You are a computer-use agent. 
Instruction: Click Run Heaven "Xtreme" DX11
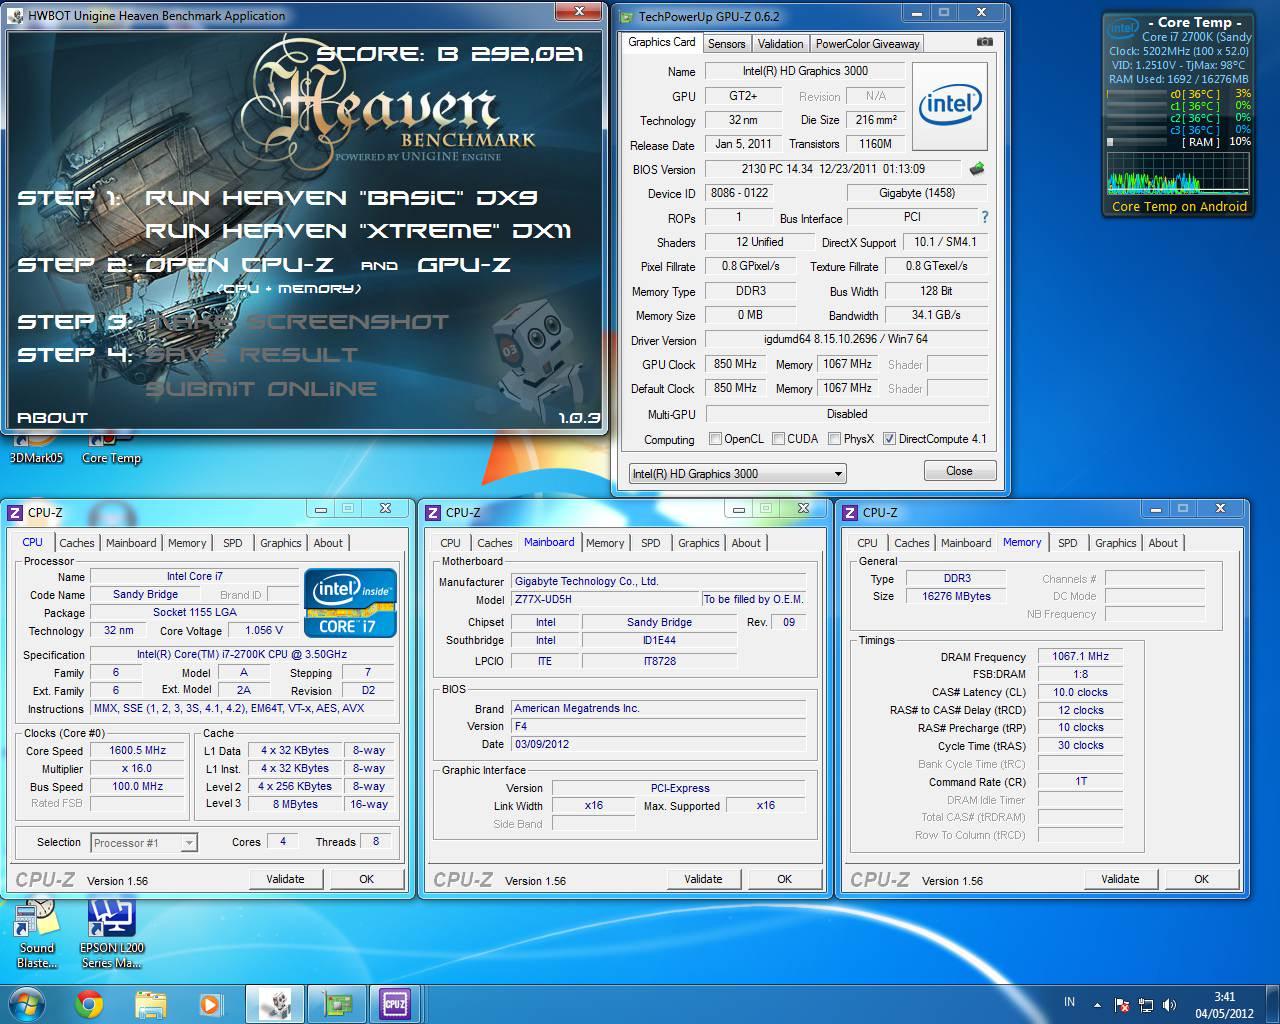click(x=358, y=231)
